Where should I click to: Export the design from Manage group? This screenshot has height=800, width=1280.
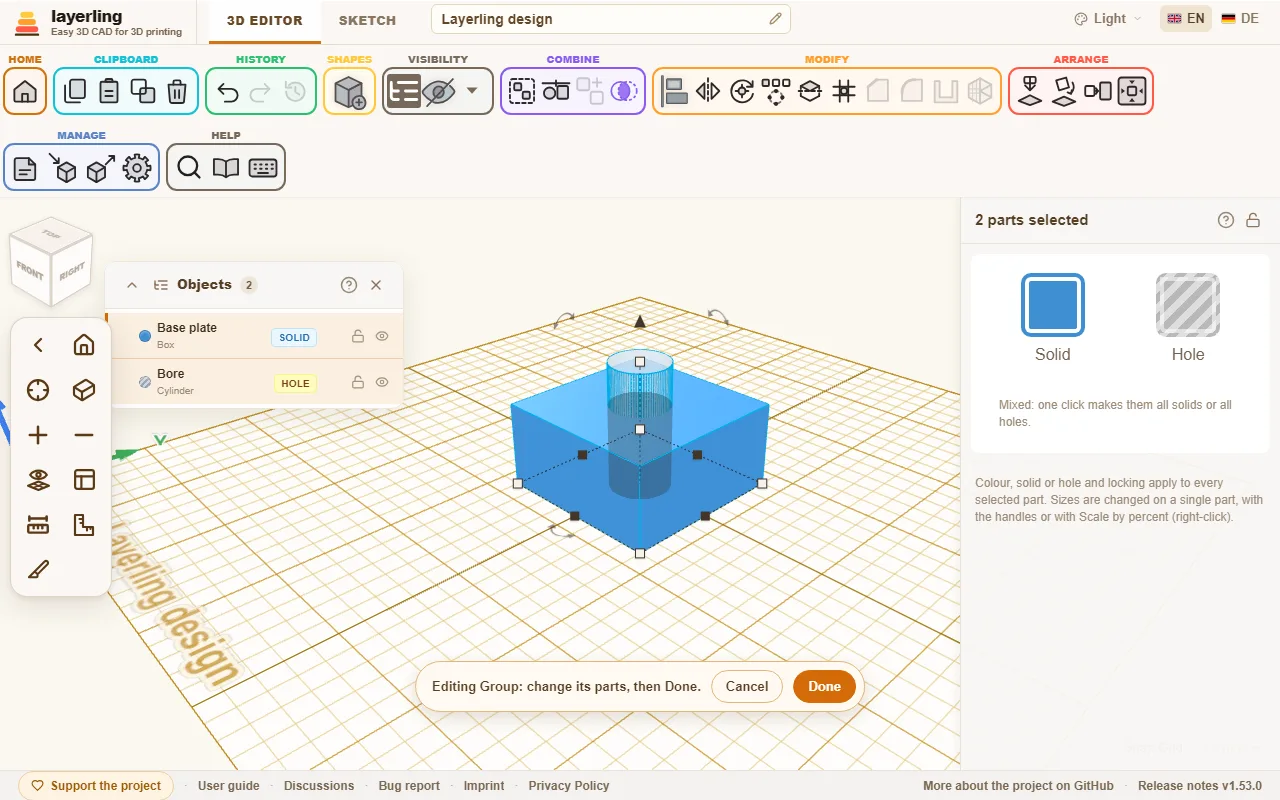[x=99, y=168]
